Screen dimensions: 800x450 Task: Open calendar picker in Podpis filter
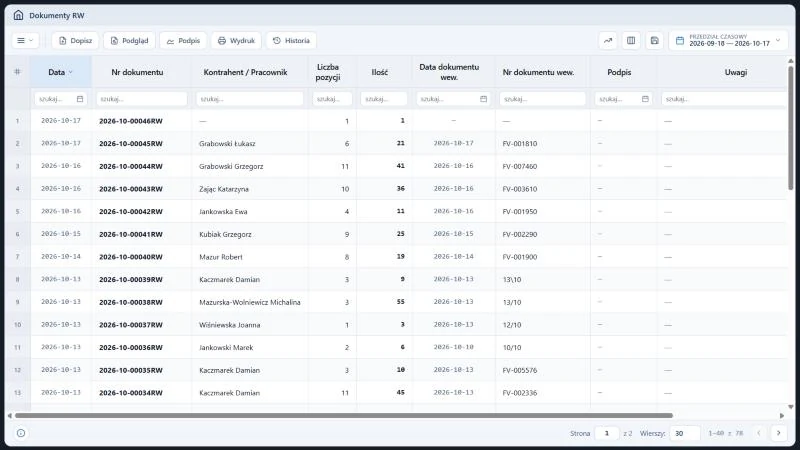[x=645, y=99]
